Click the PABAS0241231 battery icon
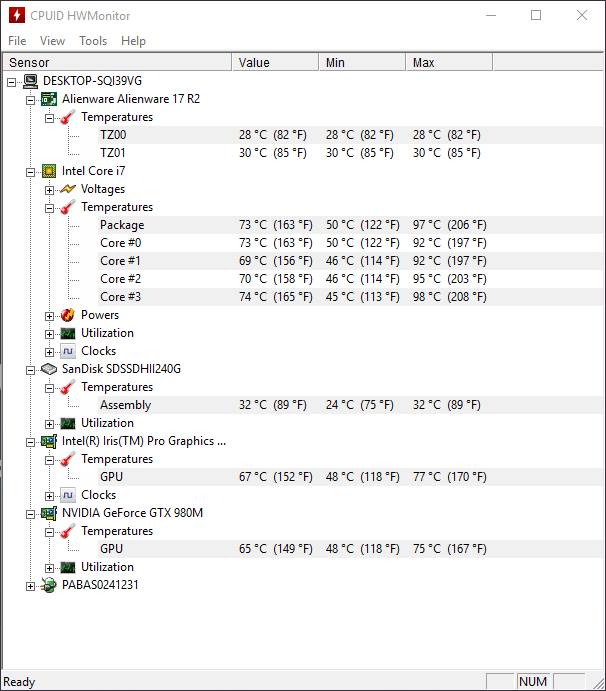This screenshot has width=606, height=691. 49,585
